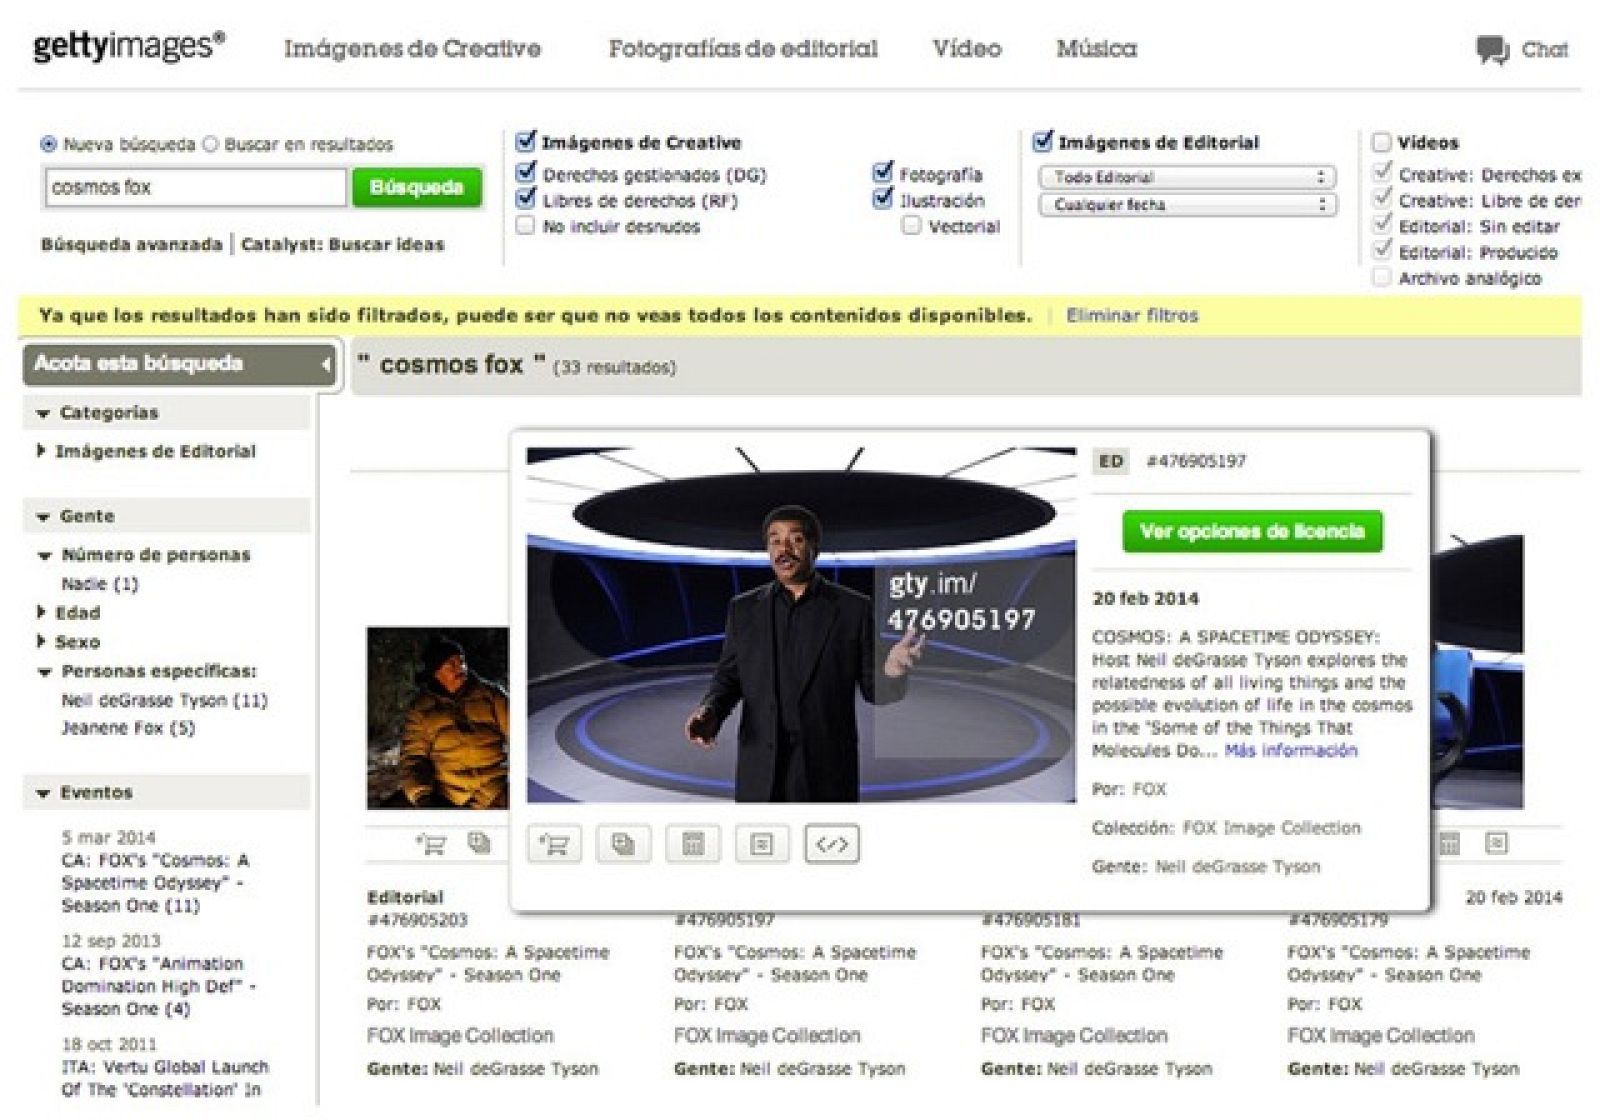This screenshot has width=1600, height=1120.
Task: Open the Fotografías de editorial menu
Action: point(742,48)
